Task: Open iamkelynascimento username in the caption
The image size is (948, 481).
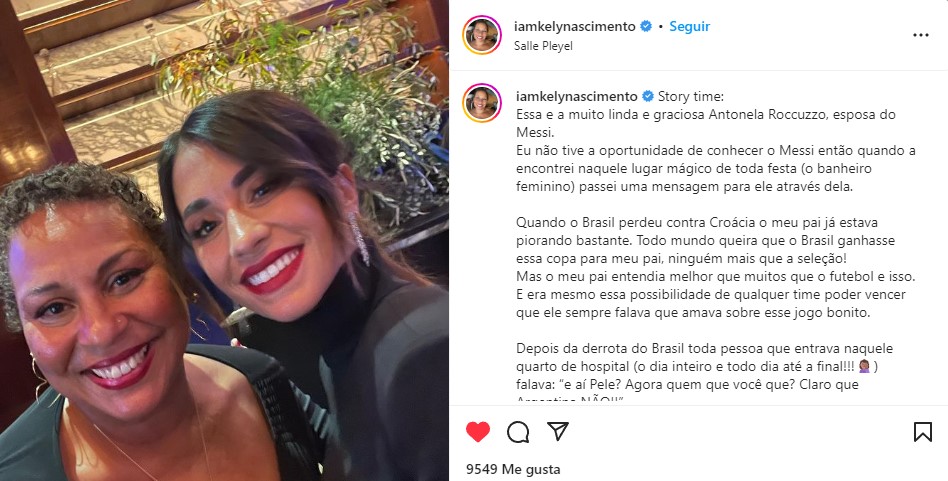Action: pos(577,96)
